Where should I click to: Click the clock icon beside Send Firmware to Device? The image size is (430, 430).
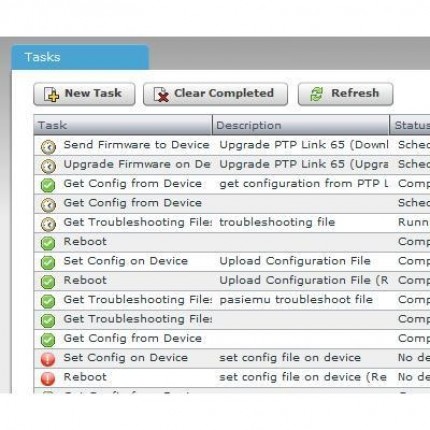(48, 147)
